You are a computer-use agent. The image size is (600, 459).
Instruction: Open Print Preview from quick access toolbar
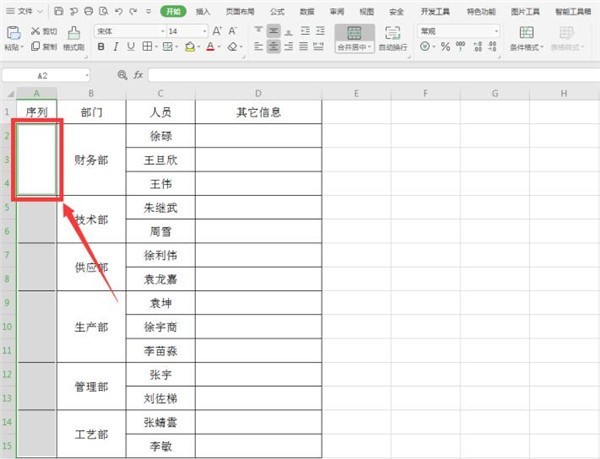point(103,11)
